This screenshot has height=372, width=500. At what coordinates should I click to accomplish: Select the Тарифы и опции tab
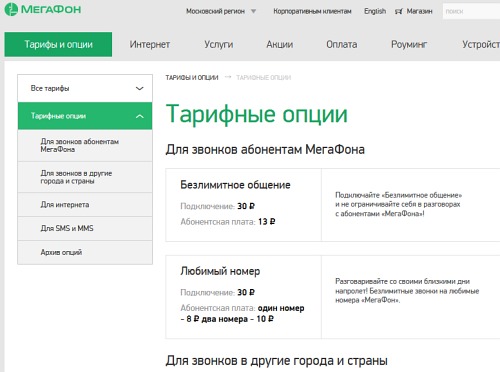coord(58,44)
